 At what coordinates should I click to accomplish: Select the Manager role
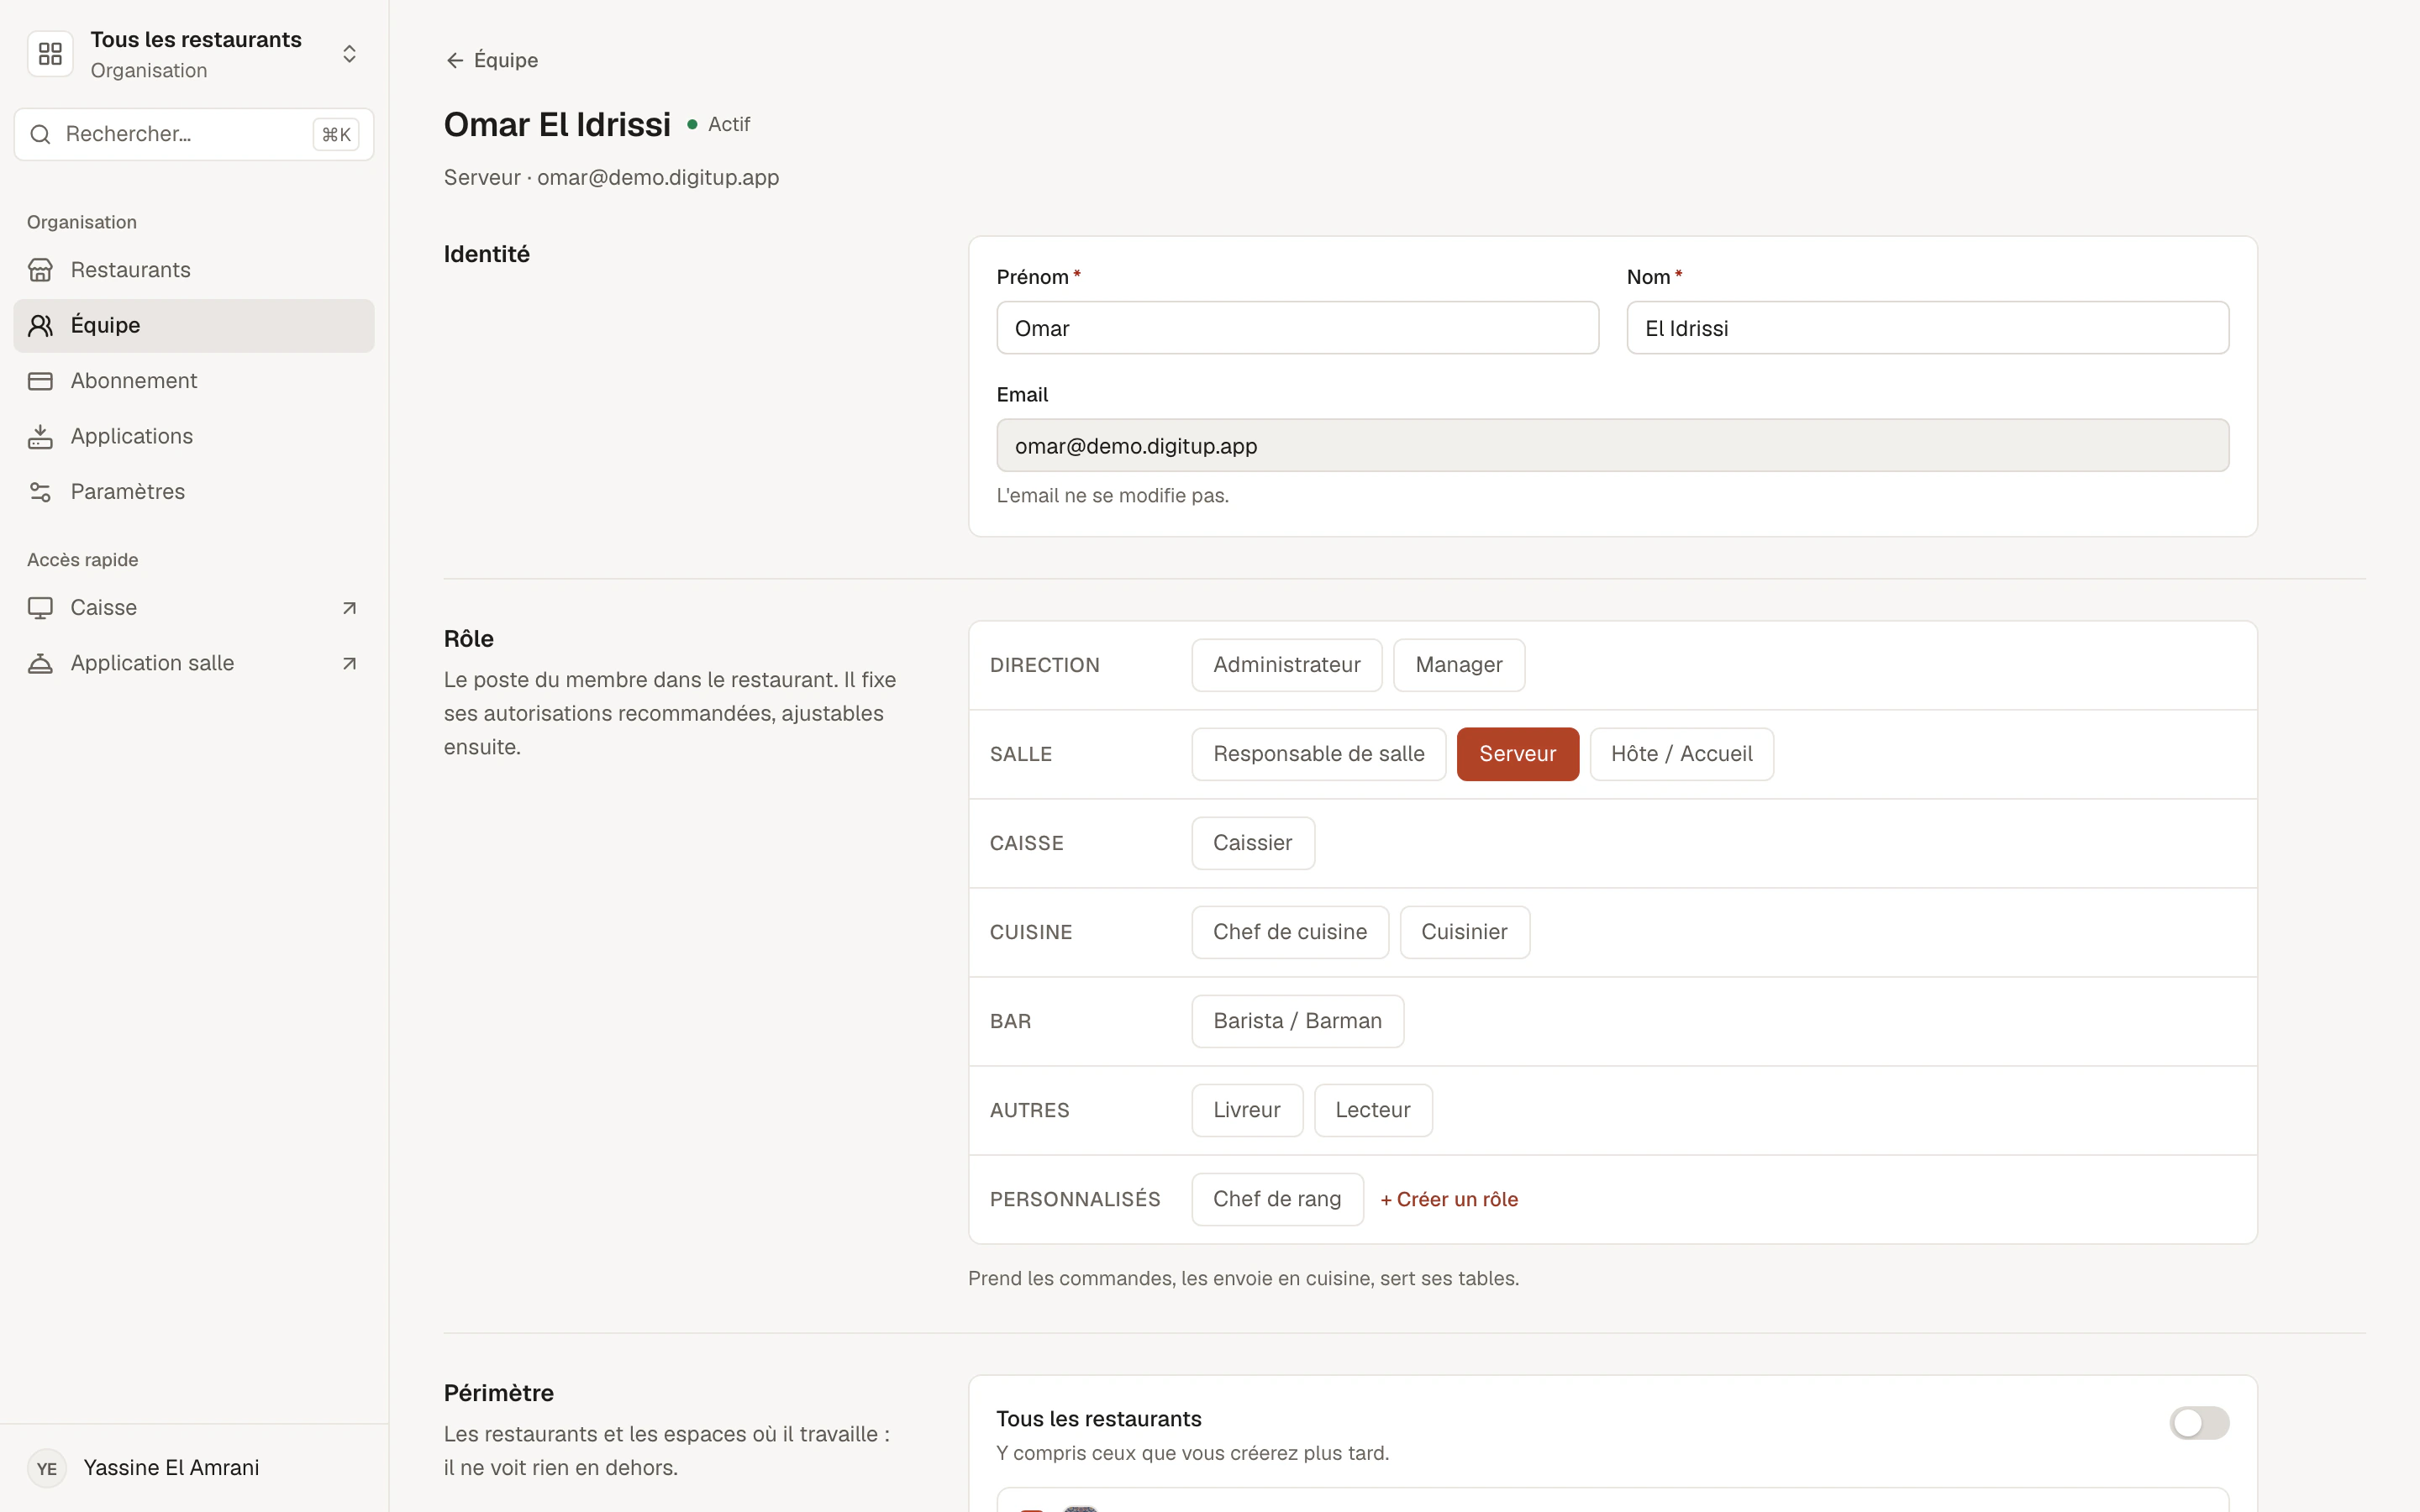pos(1458,665)
